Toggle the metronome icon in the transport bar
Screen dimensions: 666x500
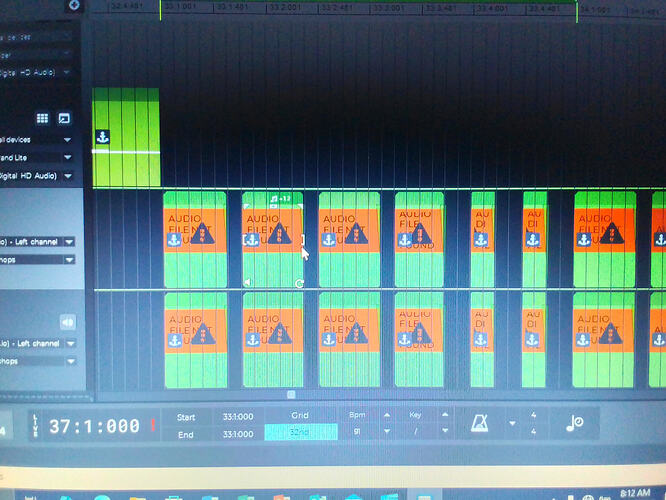[x=479, y=423]
